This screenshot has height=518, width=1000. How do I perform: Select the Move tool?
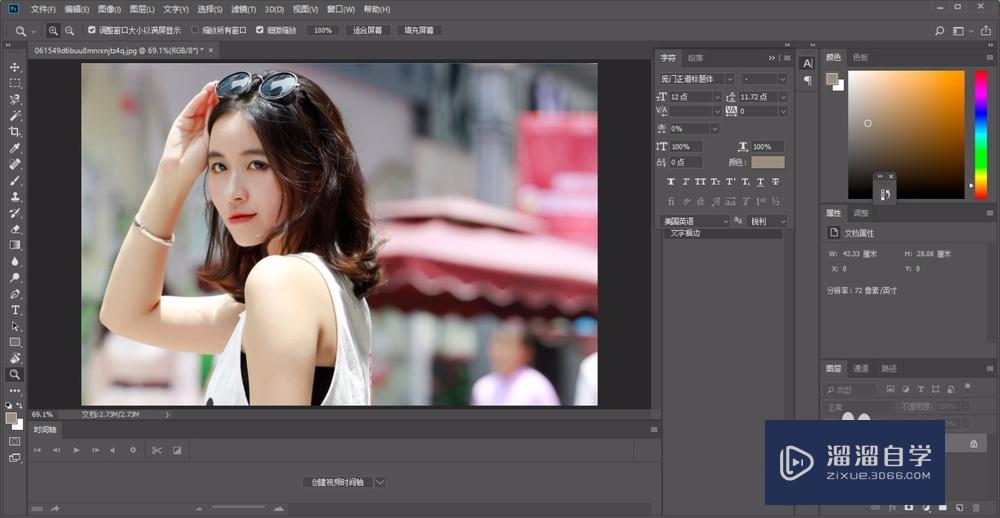pos(15,67)
